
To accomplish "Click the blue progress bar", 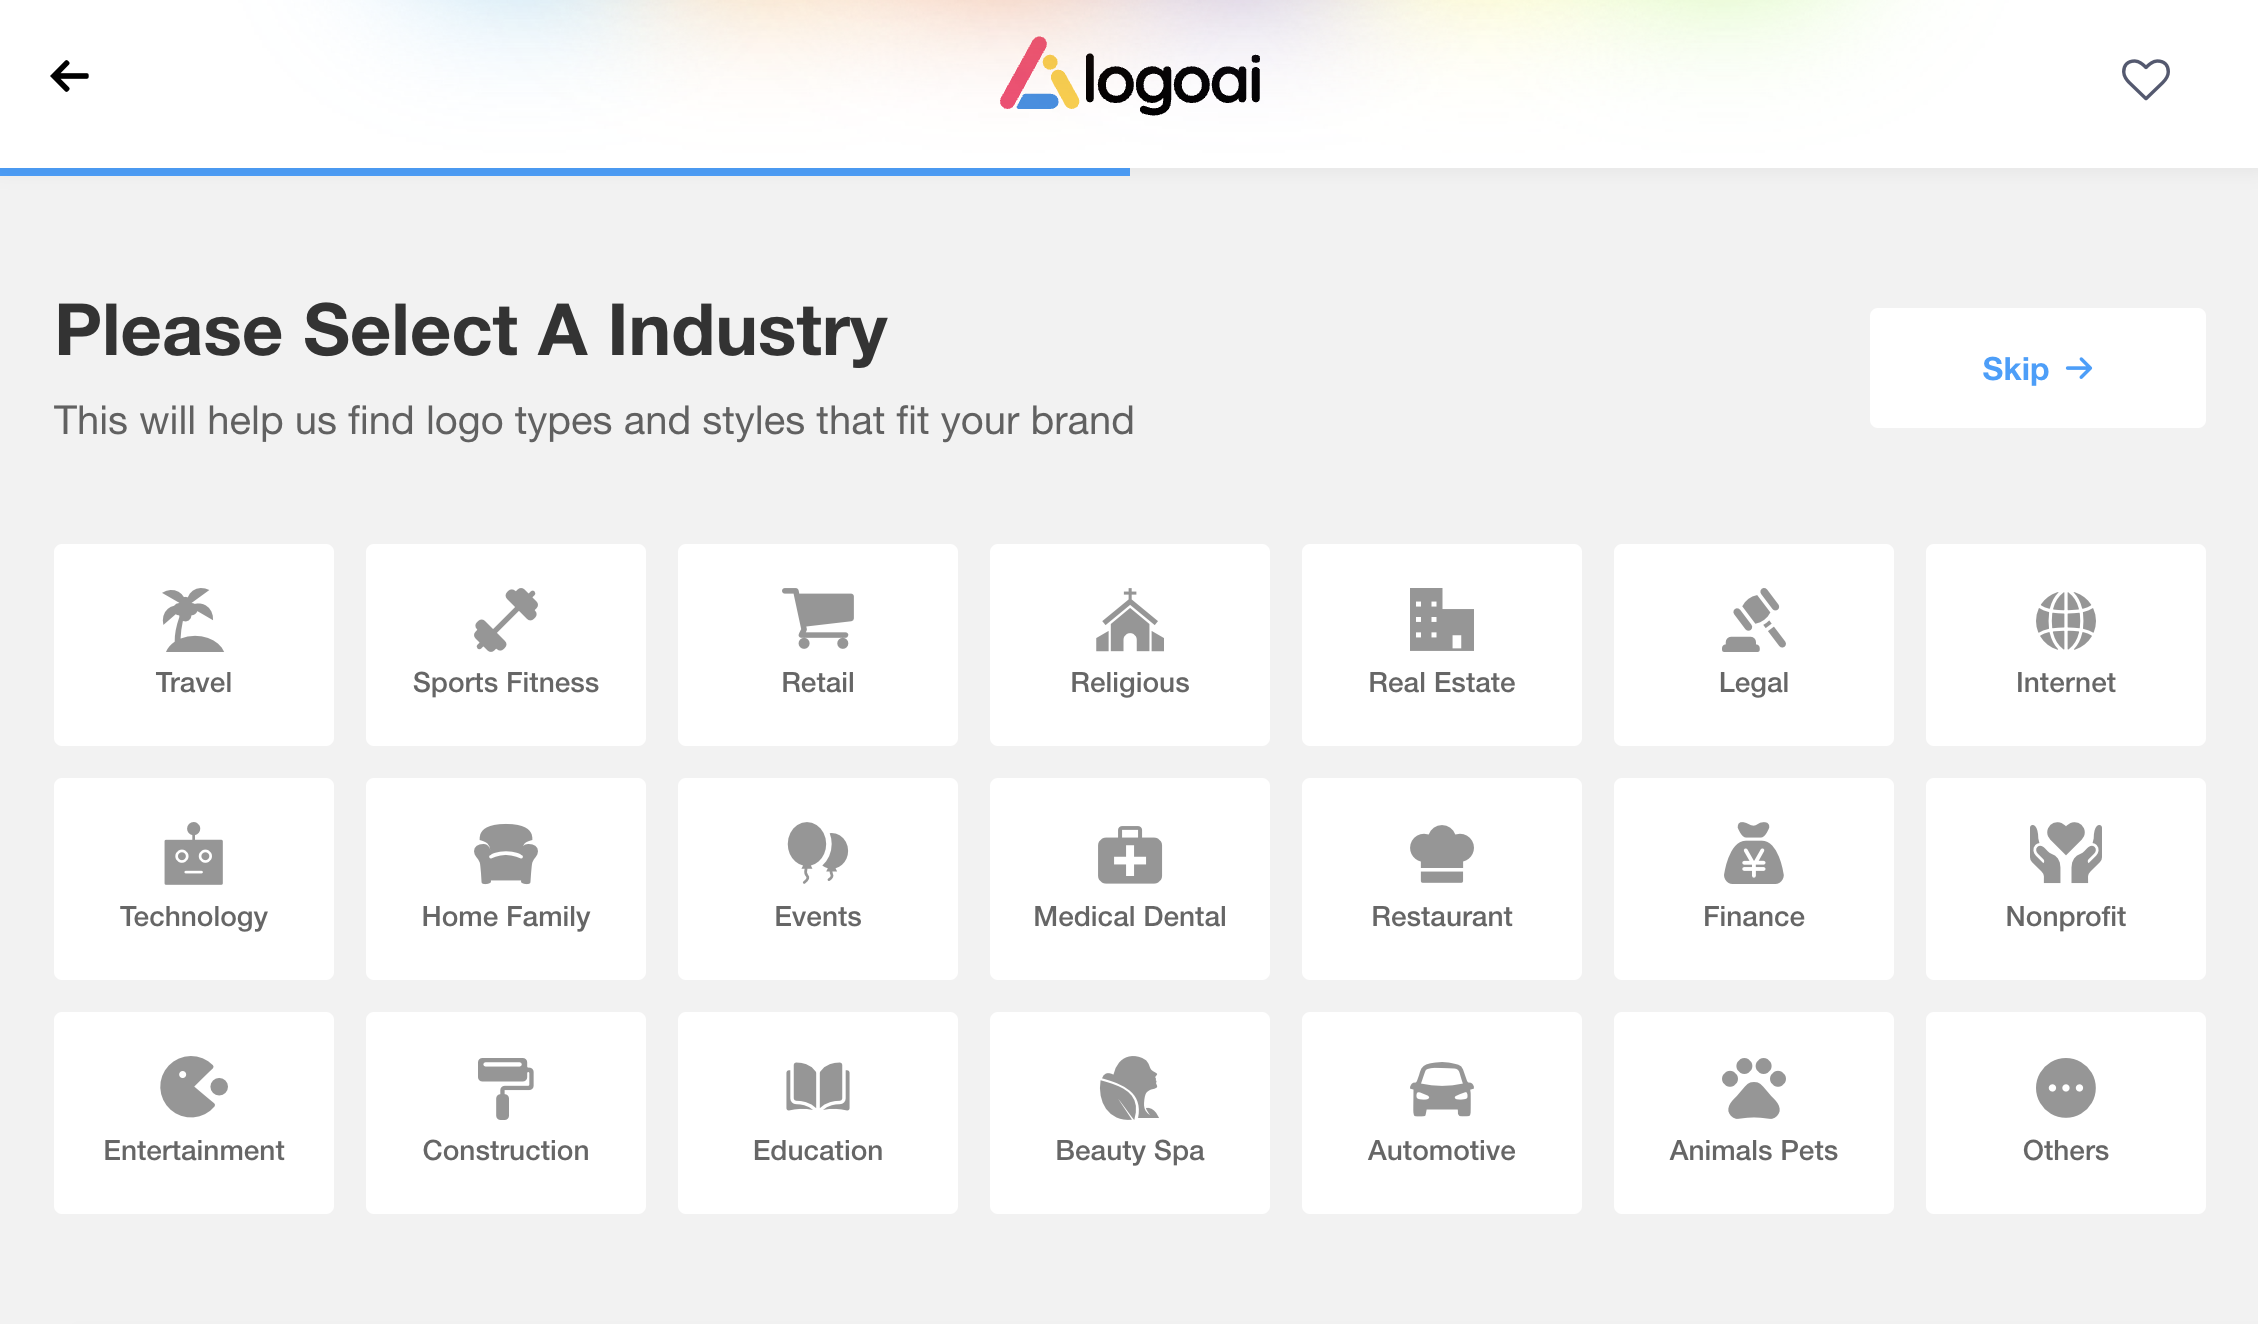I will 565,172.
